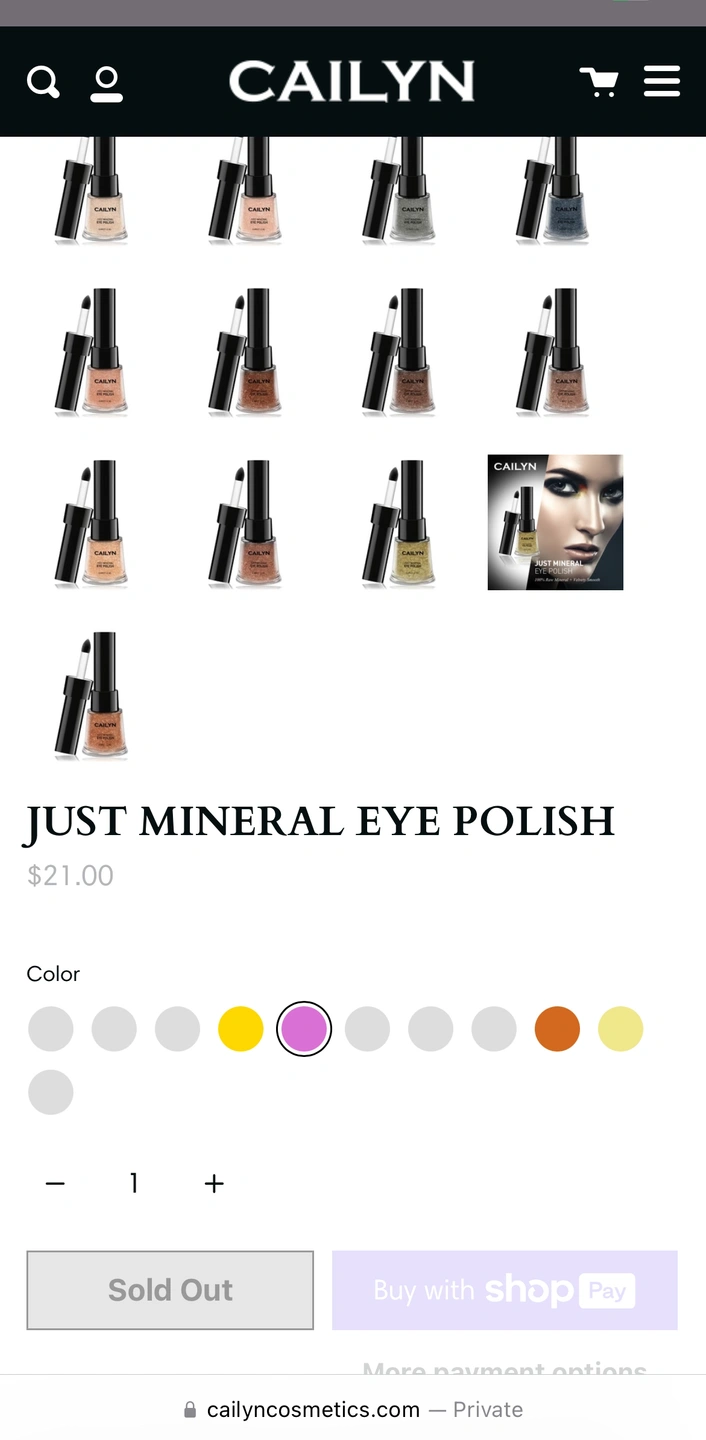This screenshot has width=706, height=1440.
Task: Select the gold-green eye polish thumbnail
Action: [401, 522]
